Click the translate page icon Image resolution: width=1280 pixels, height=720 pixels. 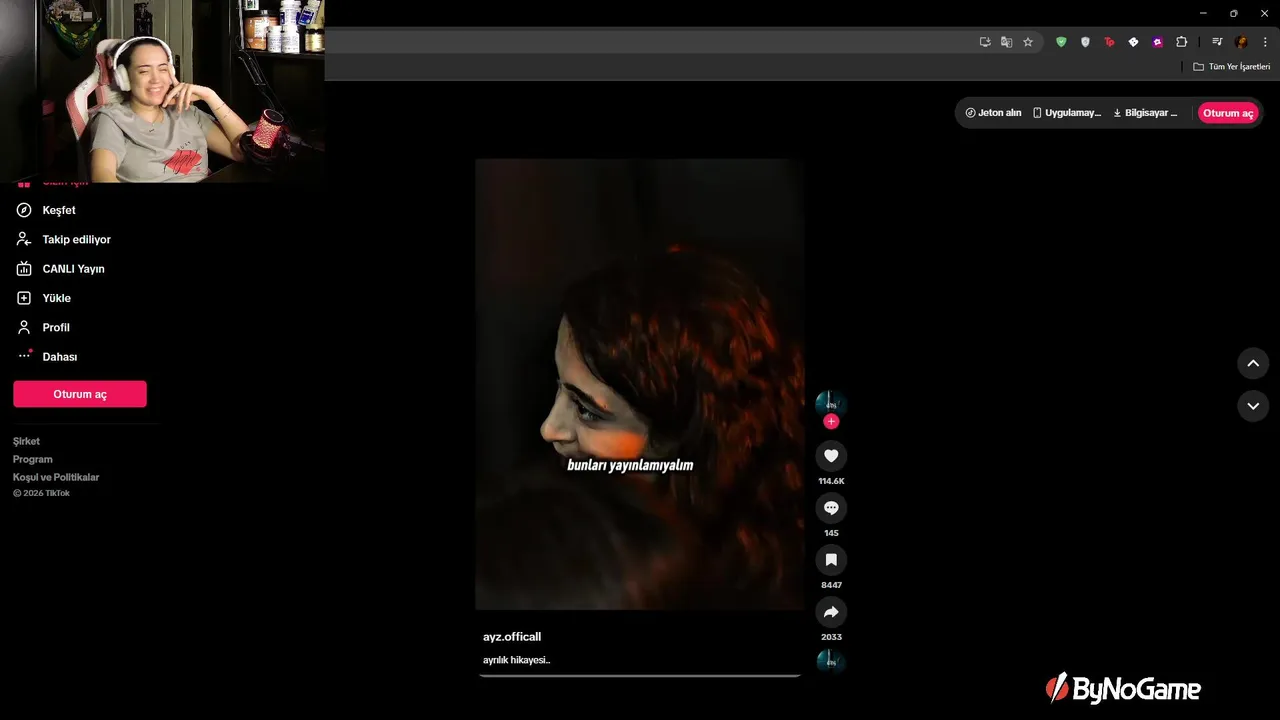pyautogui.click(x=1007, y=42)
